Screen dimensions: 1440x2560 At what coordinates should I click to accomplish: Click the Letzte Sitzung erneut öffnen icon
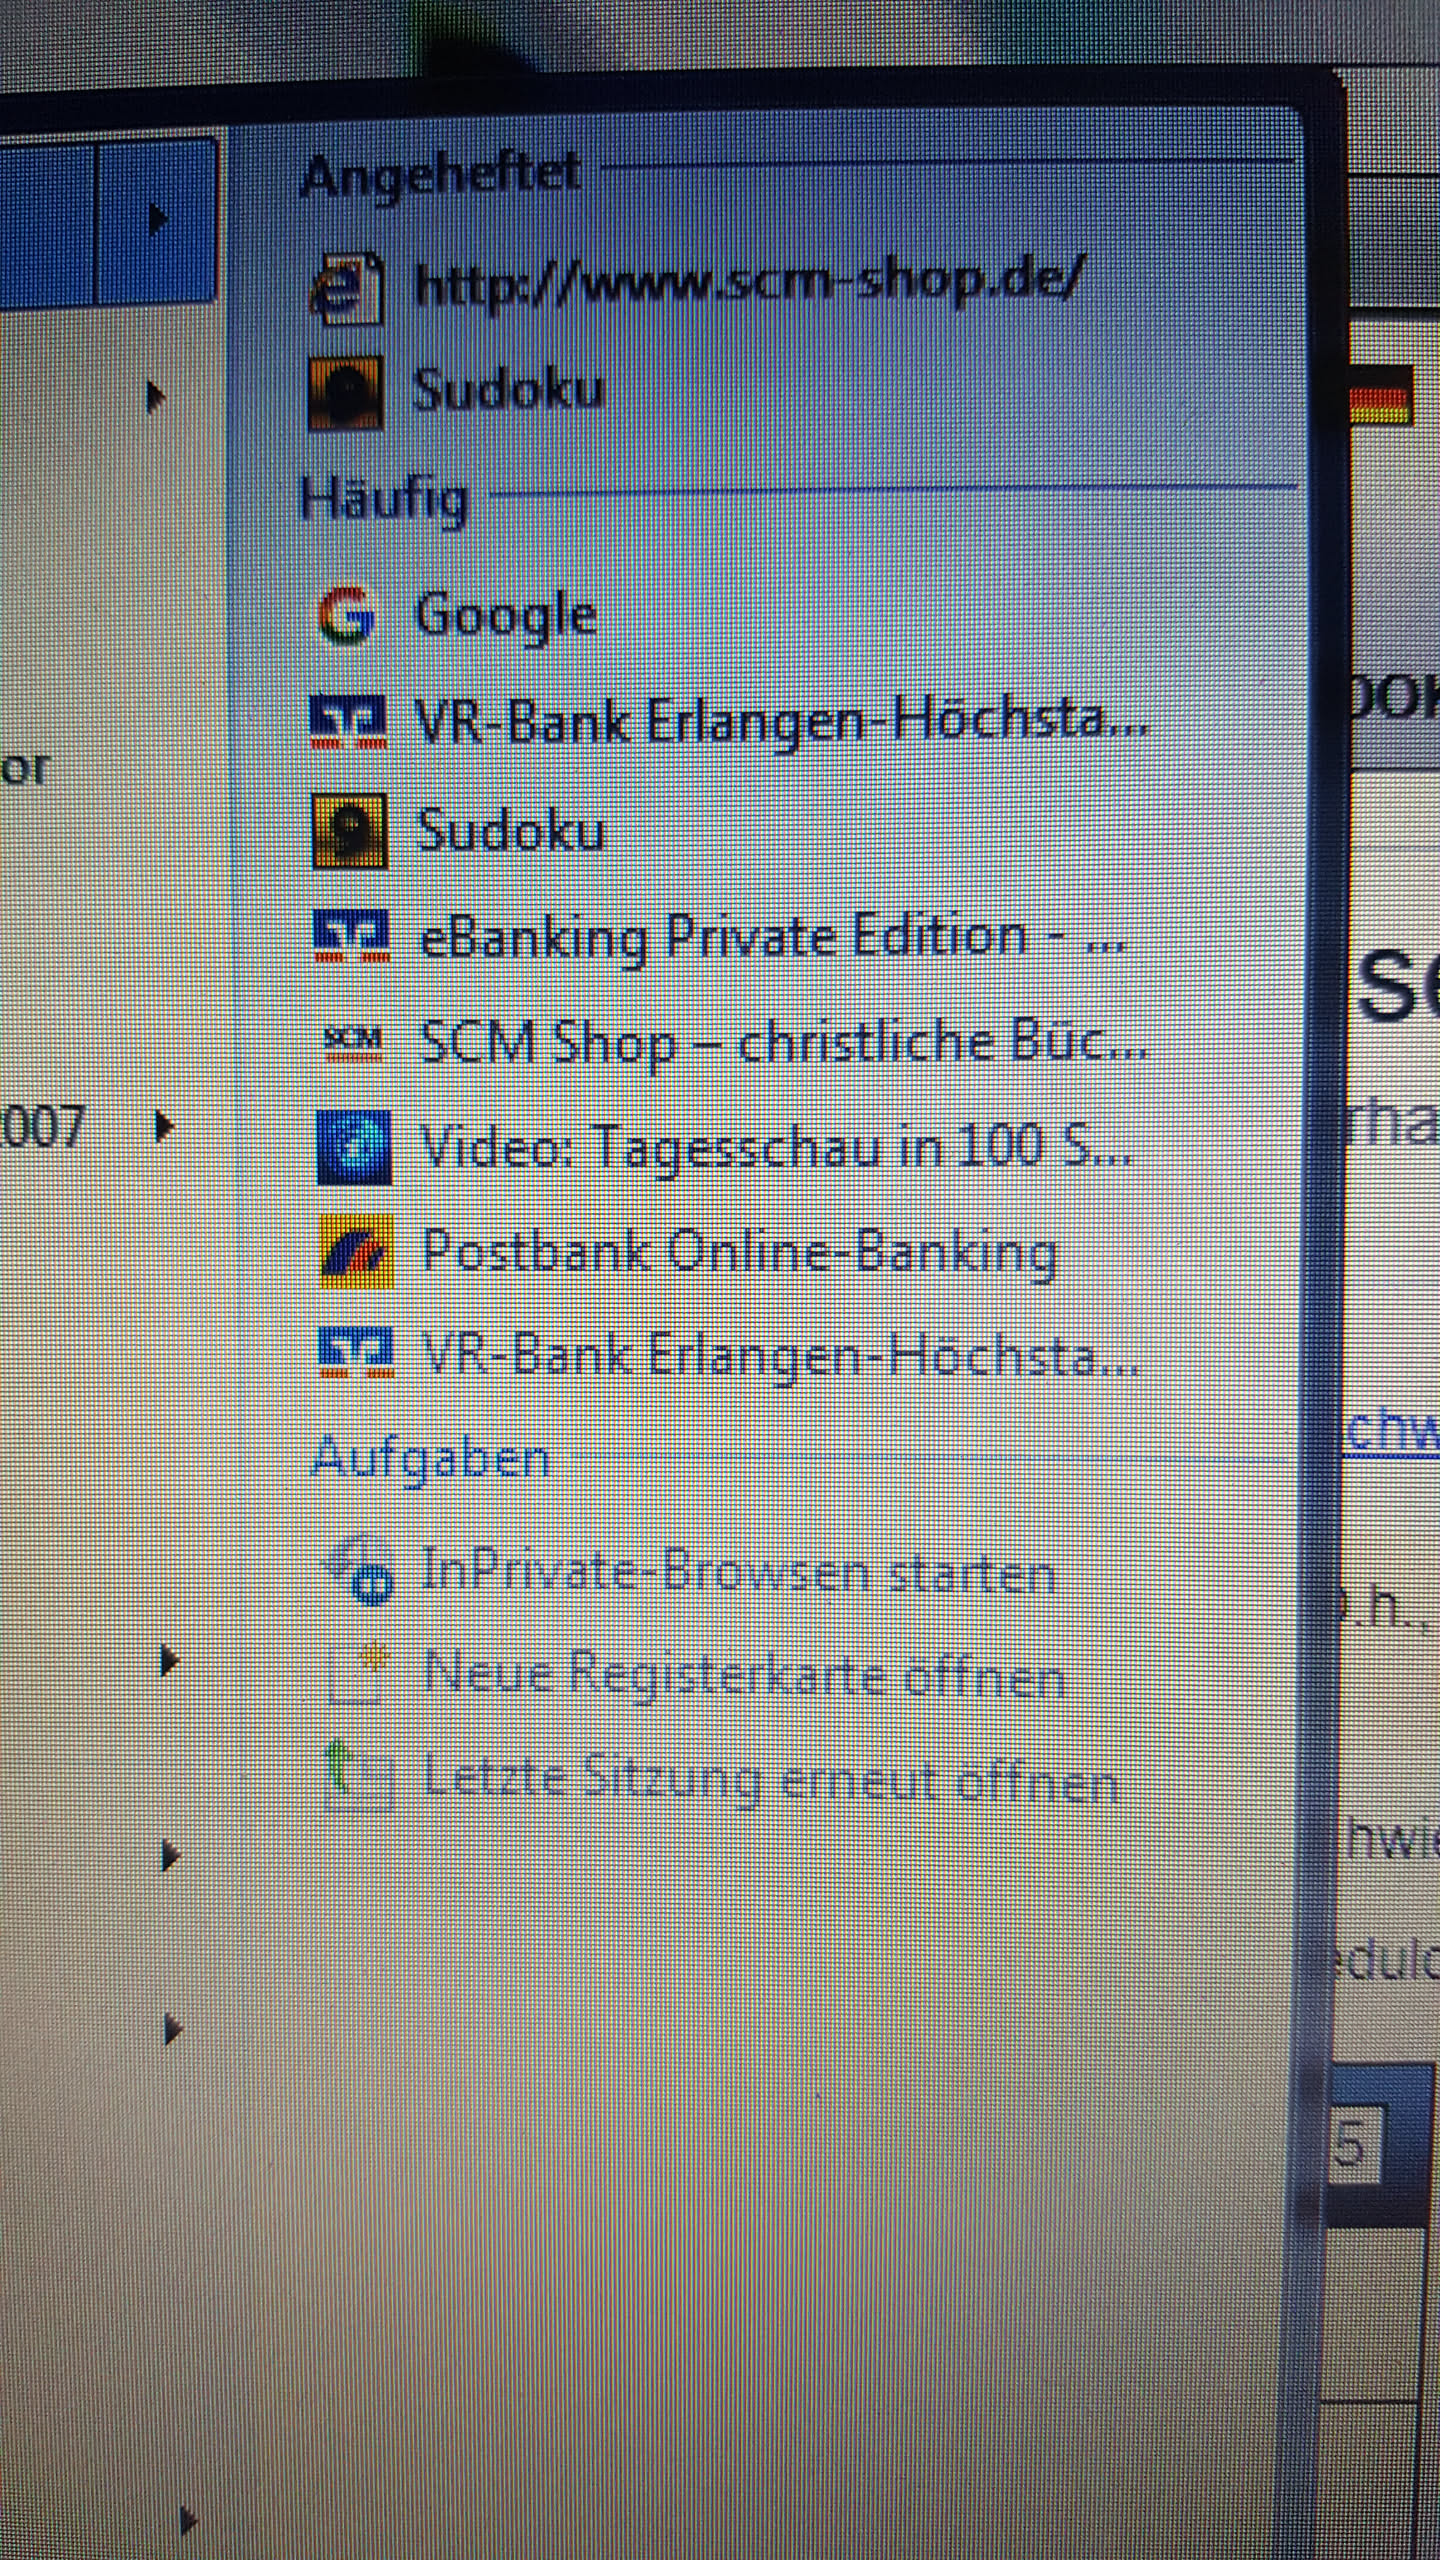click(359, 1777)
